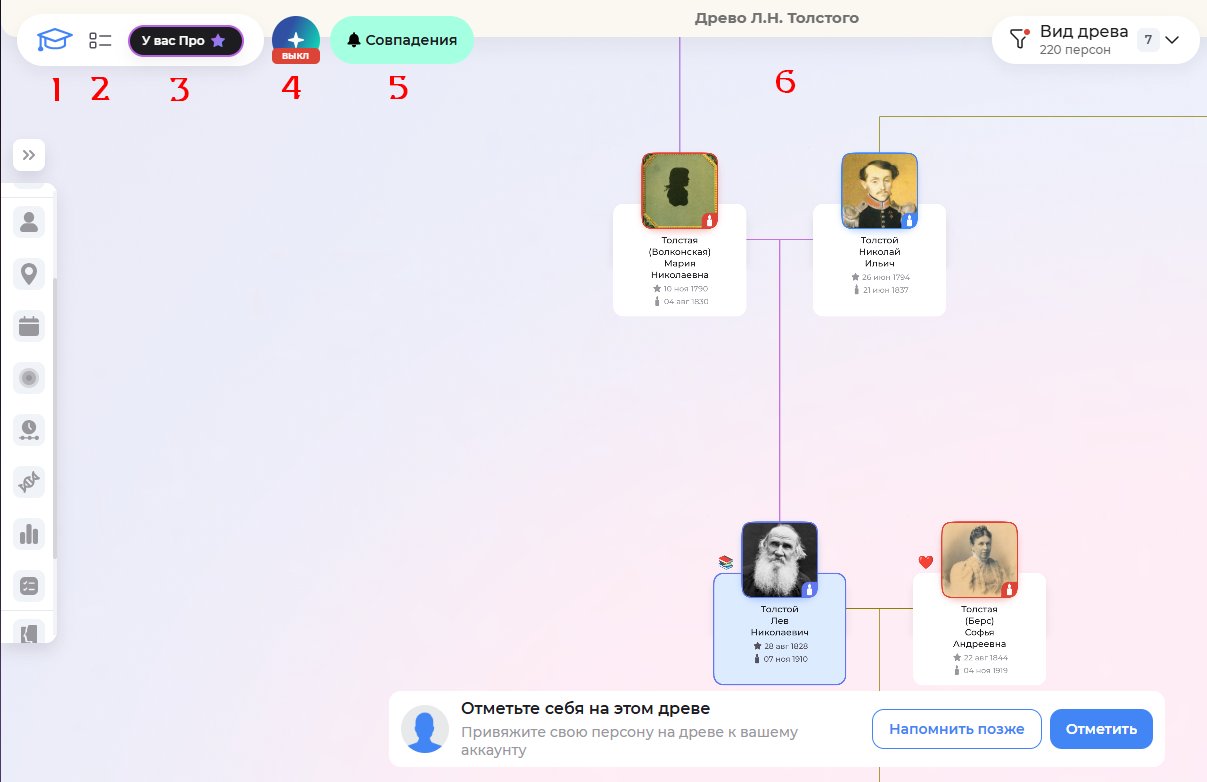Click the 'У вас Про' badge
This screenshot has width=1207, height=782.
click(185, 41)
